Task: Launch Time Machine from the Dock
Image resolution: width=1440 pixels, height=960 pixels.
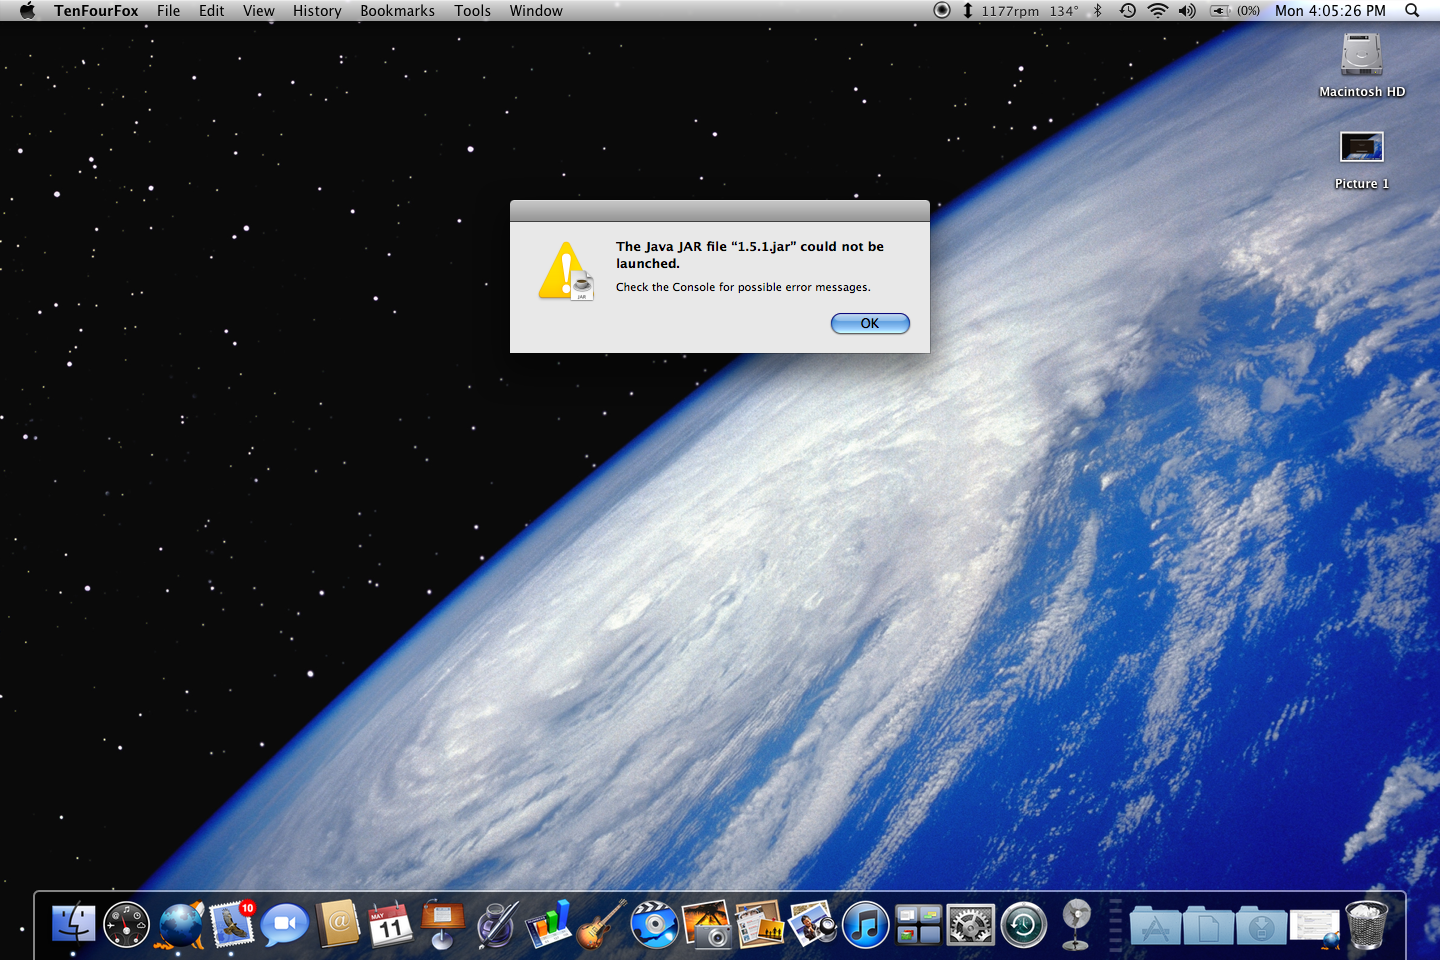Action: pos(1024,924)
